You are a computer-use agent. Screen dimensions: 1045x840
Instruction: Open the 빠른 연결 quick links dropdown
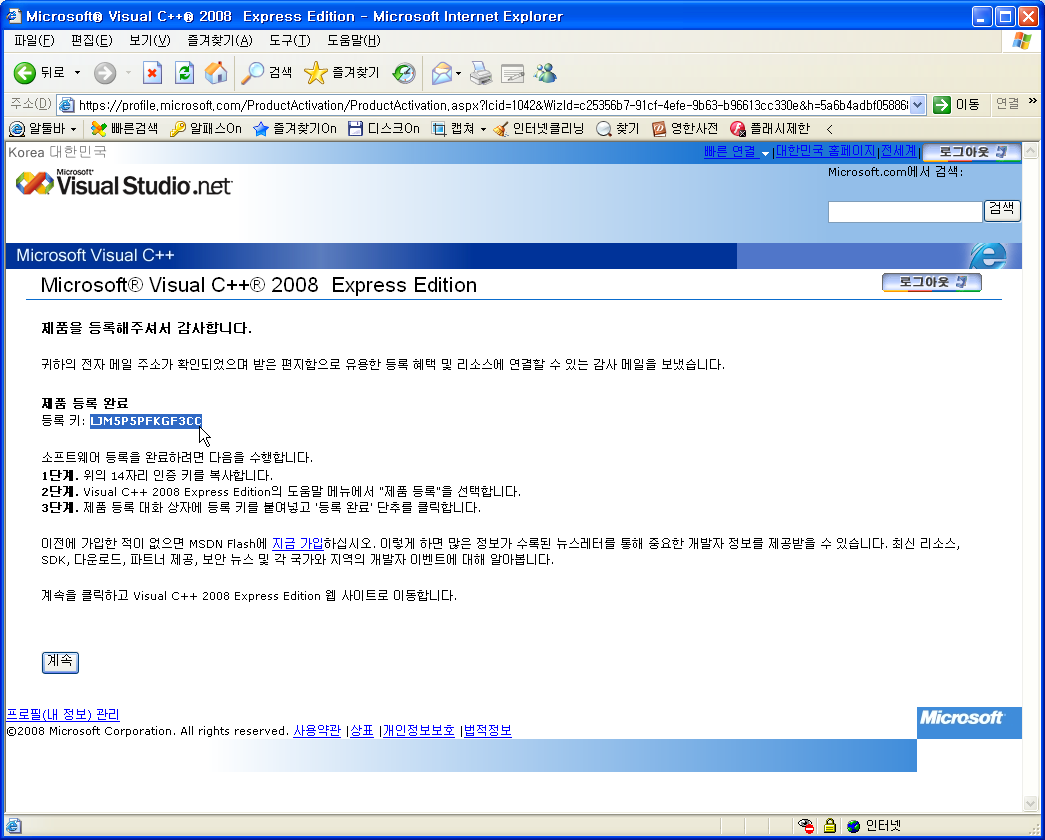click(x=736, y=152)
